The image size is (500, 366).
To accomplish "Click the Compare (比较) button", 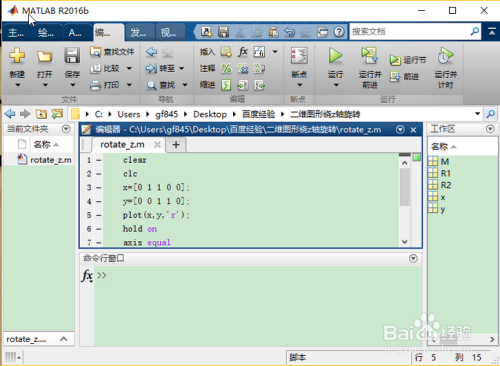I will [x=105, y=68].
